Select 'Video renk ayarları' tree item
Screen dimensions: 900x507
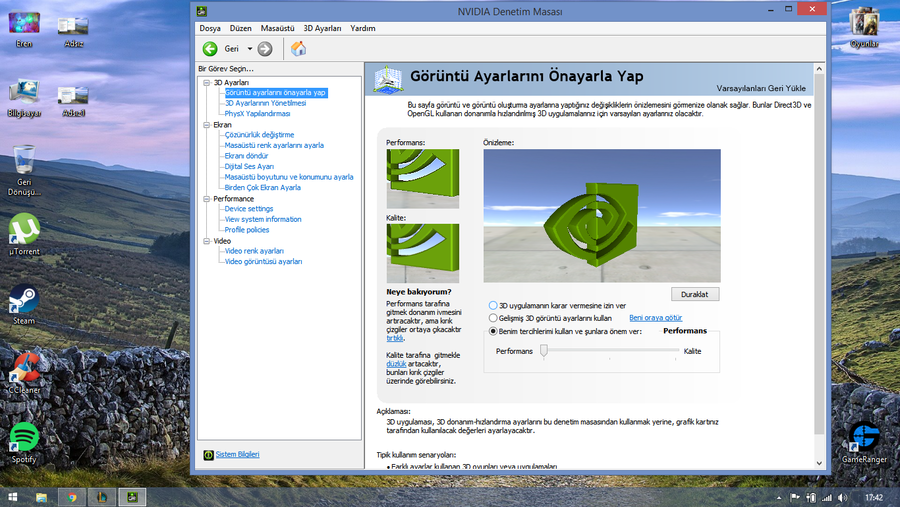(254, 251)
